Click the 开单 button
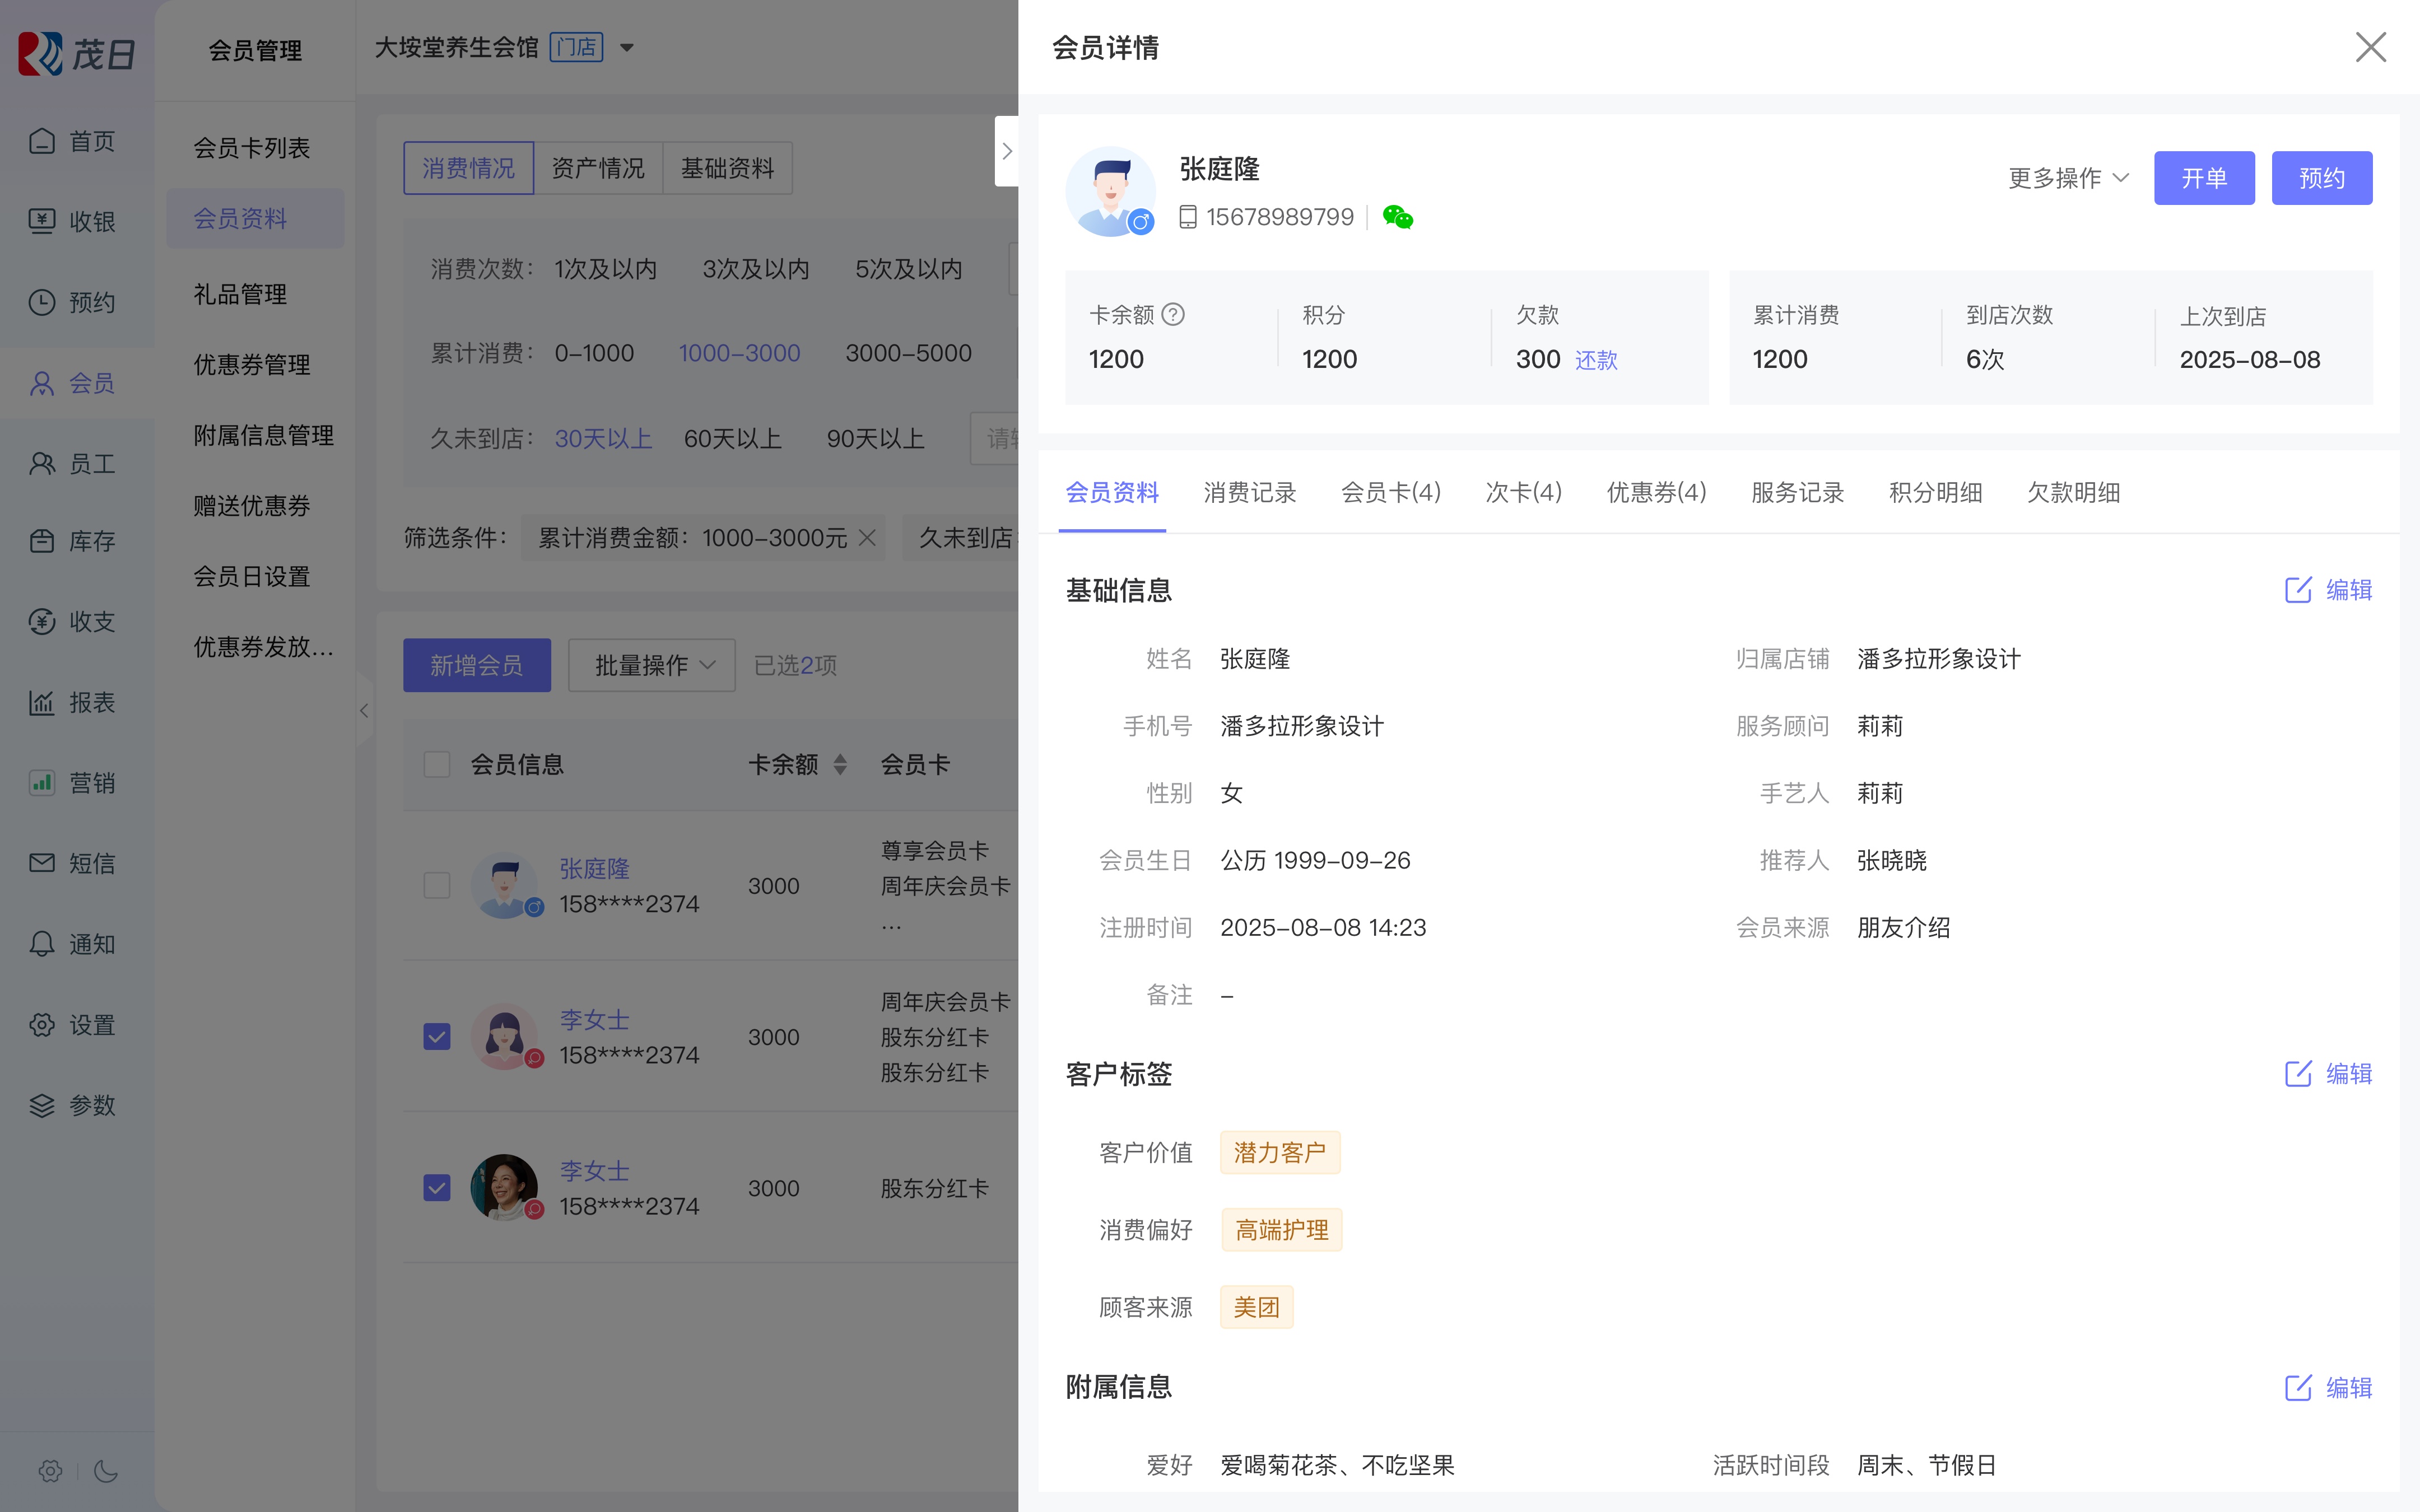Screen dimensions: 2420x1512 click(2204, 178)
